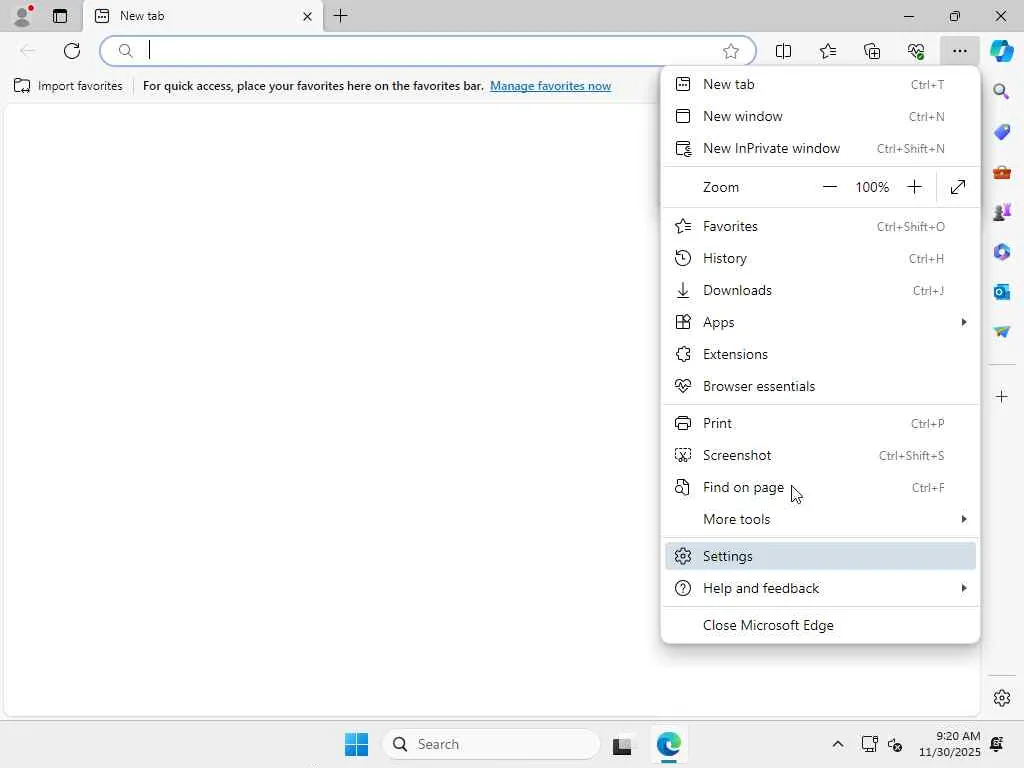Open Browser essentials menu item
1024x768 pixels.
(820, 386)
